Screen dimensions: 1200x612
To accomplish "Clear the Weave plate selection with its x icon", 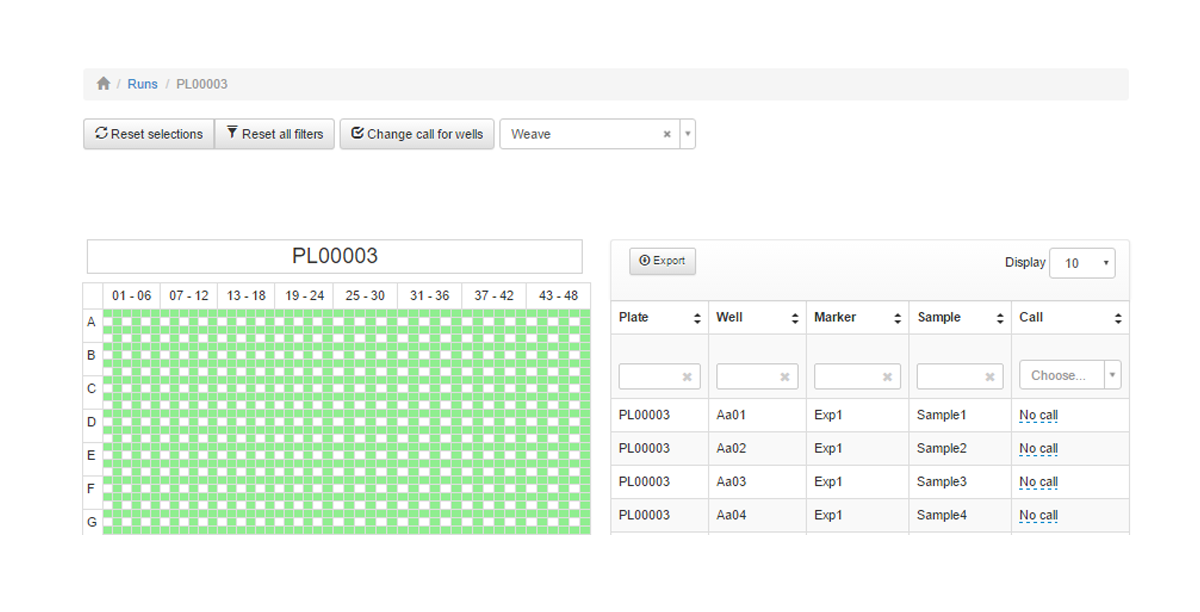I will click(x=667, y=133).
